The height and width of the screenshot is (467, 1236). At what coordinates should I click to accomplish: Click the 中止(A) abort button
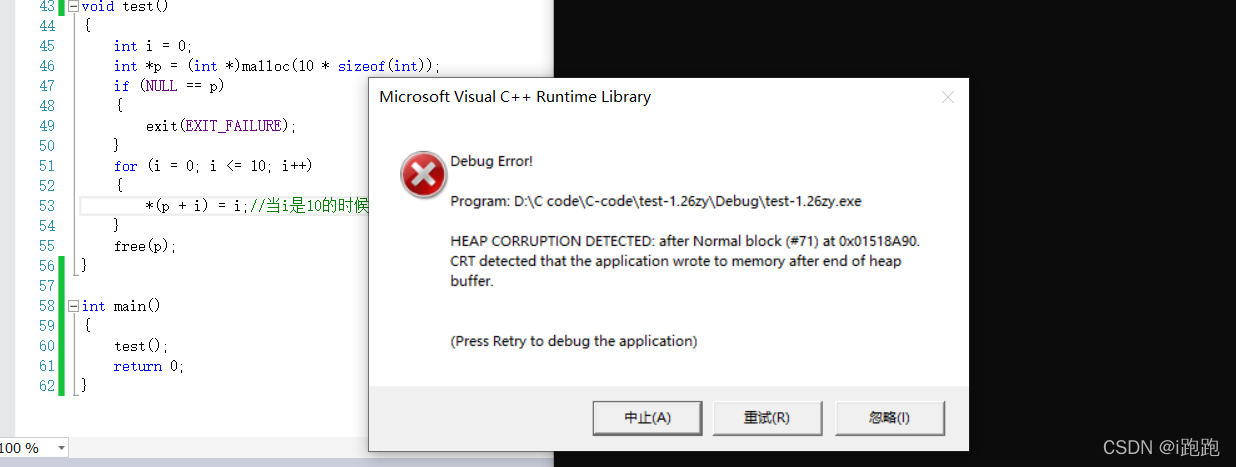point(648,418)
